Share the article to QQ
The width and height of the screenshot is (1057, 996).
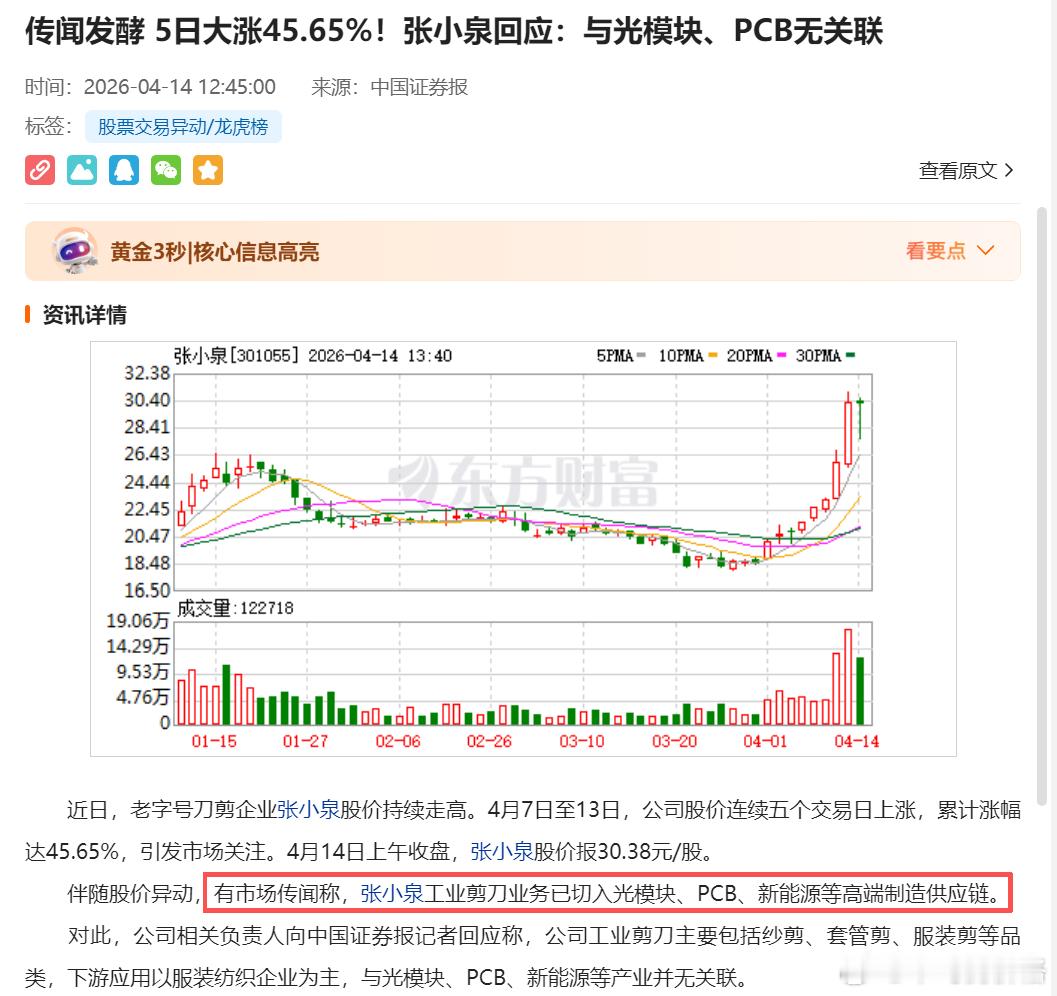[124, 170]
